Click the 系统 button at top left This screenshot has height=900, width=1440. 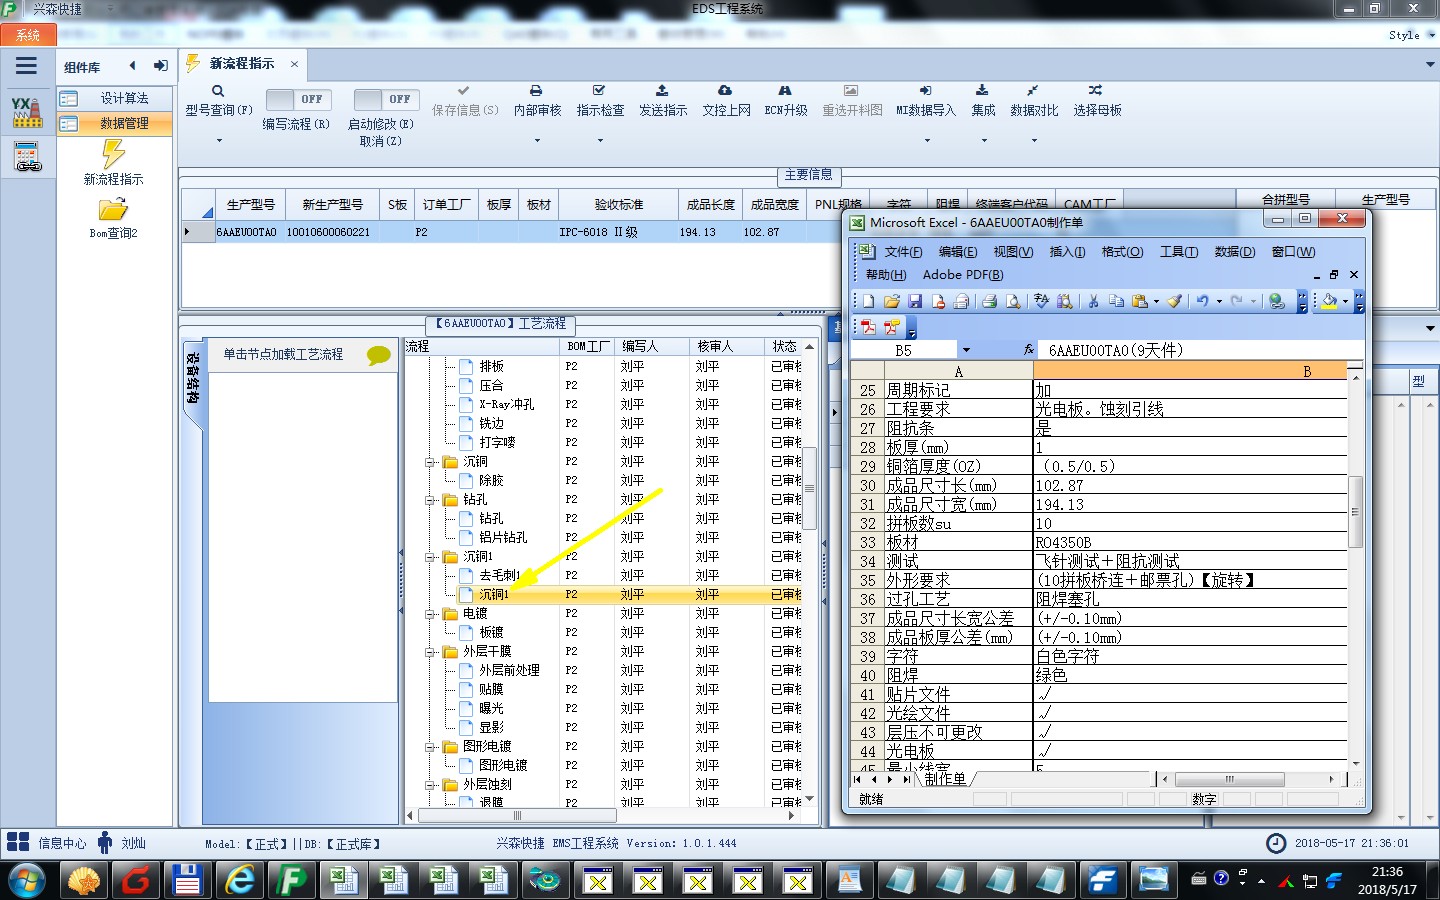[x=28, y=35]
